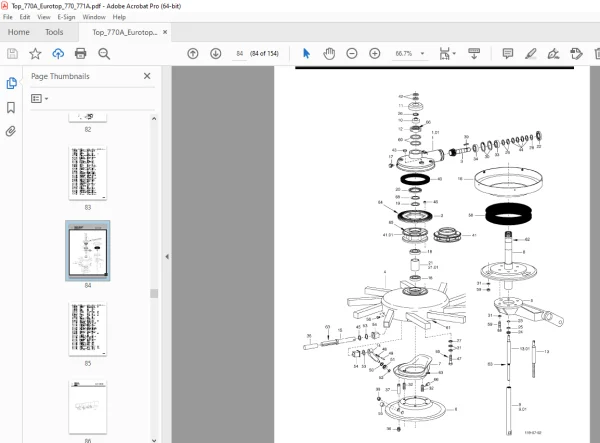
Task: Print the document using printer icon
Action: pyautogui.click(x=80, y=54)
